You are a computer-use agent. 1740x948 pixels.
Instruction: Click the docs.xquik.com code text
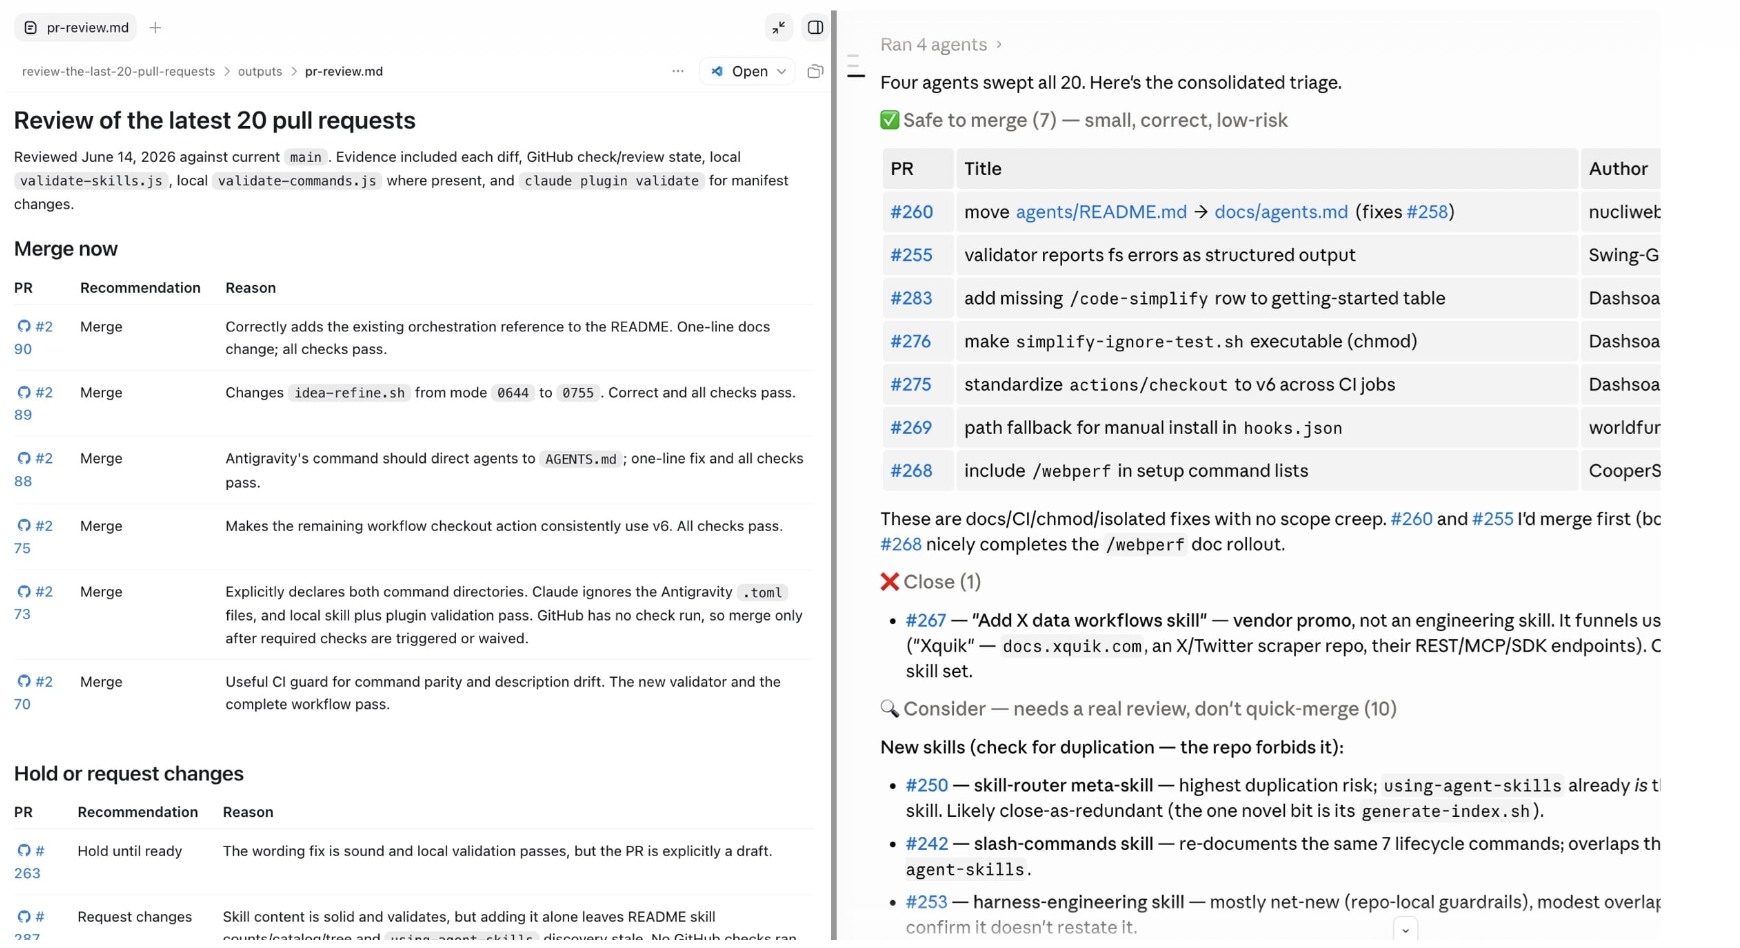click(x=1072, y=646)
